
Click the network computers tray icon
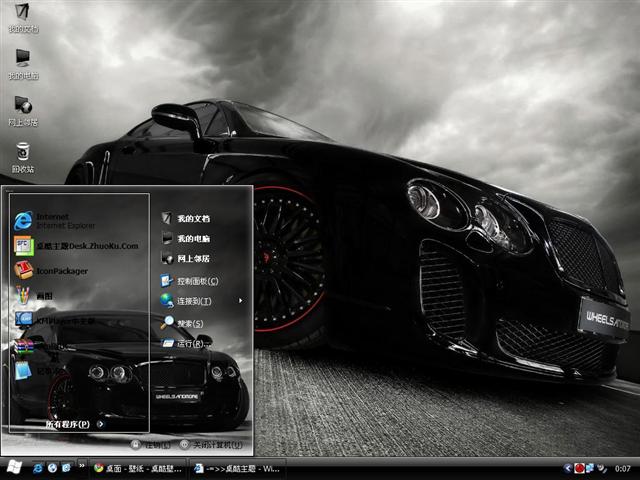pos(590,468)
